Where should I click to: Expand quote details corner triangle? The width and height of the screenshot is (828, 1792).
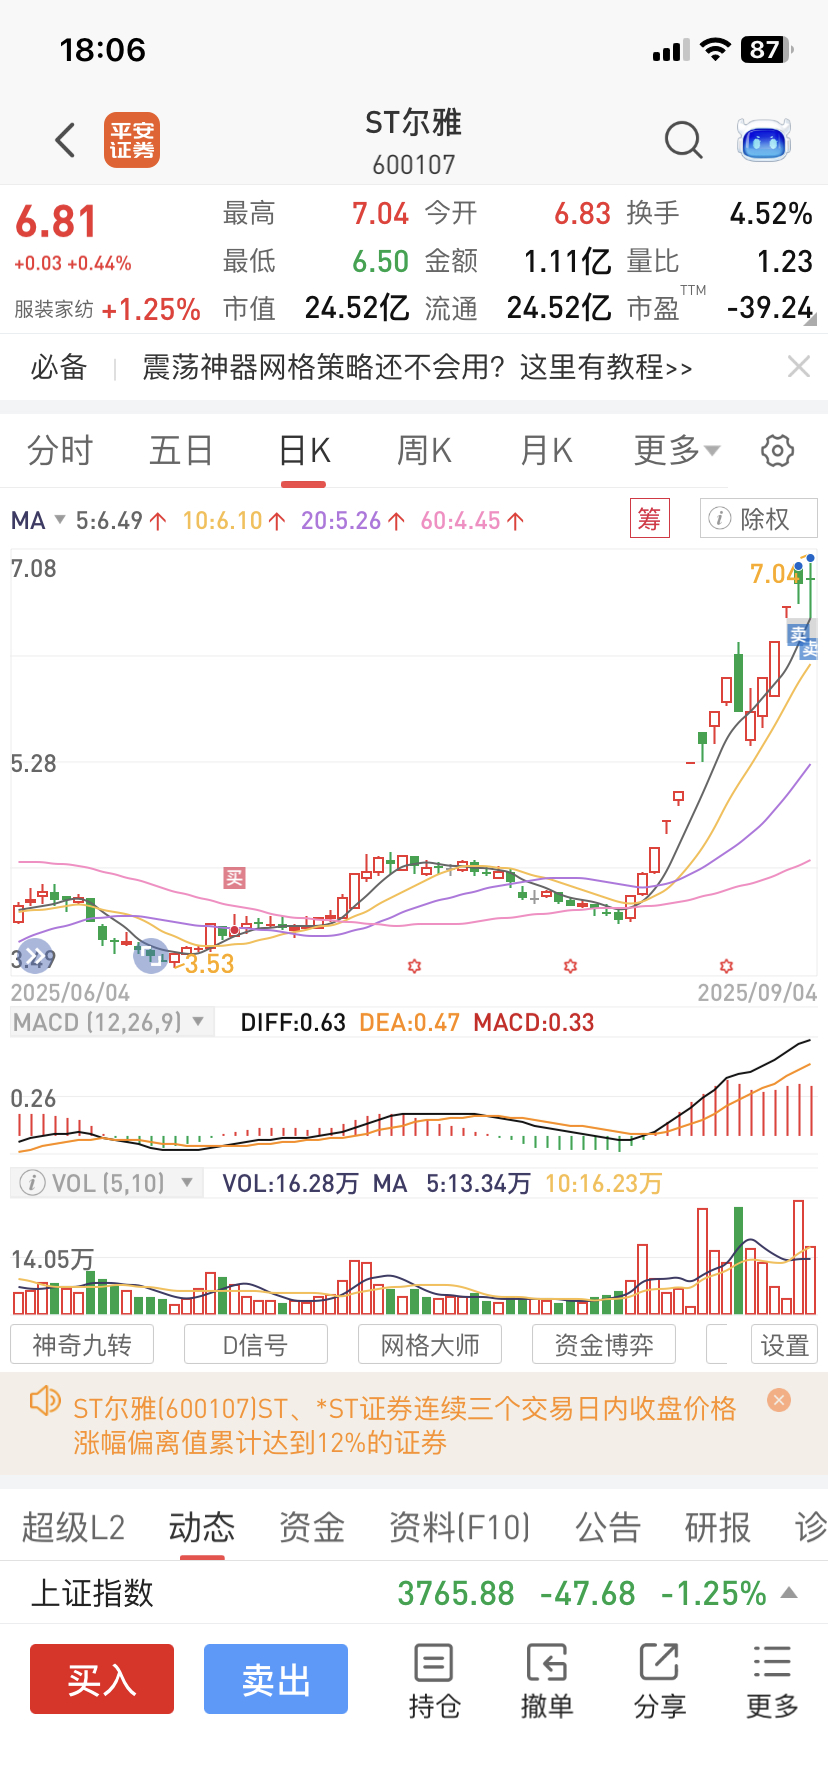click(810, 320)
